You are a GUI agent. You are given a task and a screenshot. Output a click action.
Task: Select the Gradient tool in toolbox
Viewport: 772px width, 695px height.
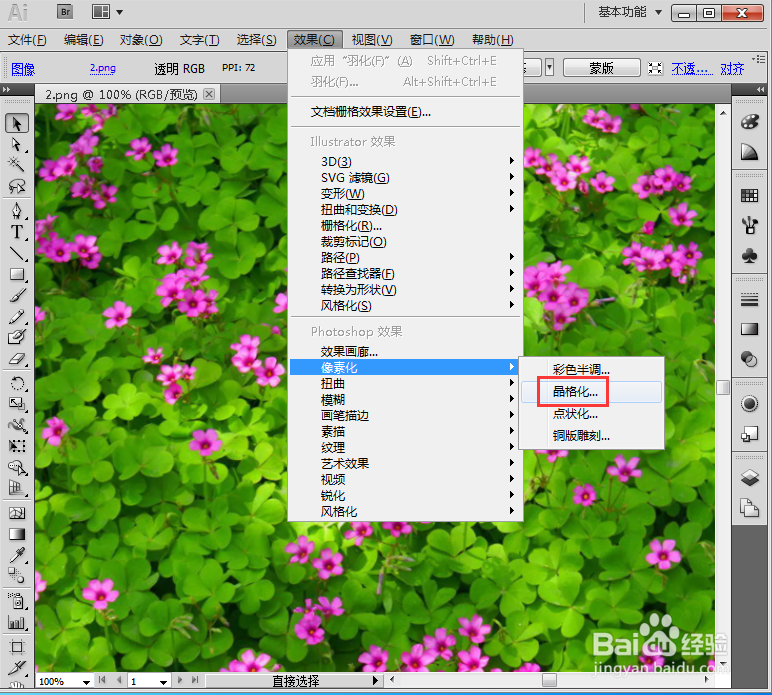coord(17,534)
